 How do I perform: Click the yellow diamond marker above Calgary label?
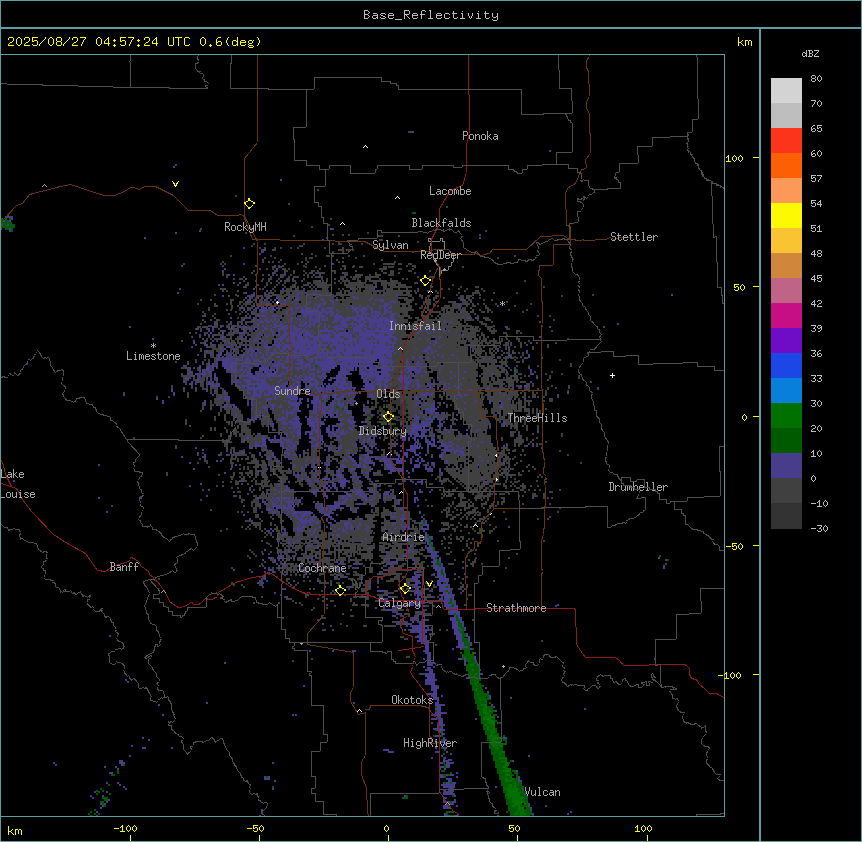pos(405,589)
